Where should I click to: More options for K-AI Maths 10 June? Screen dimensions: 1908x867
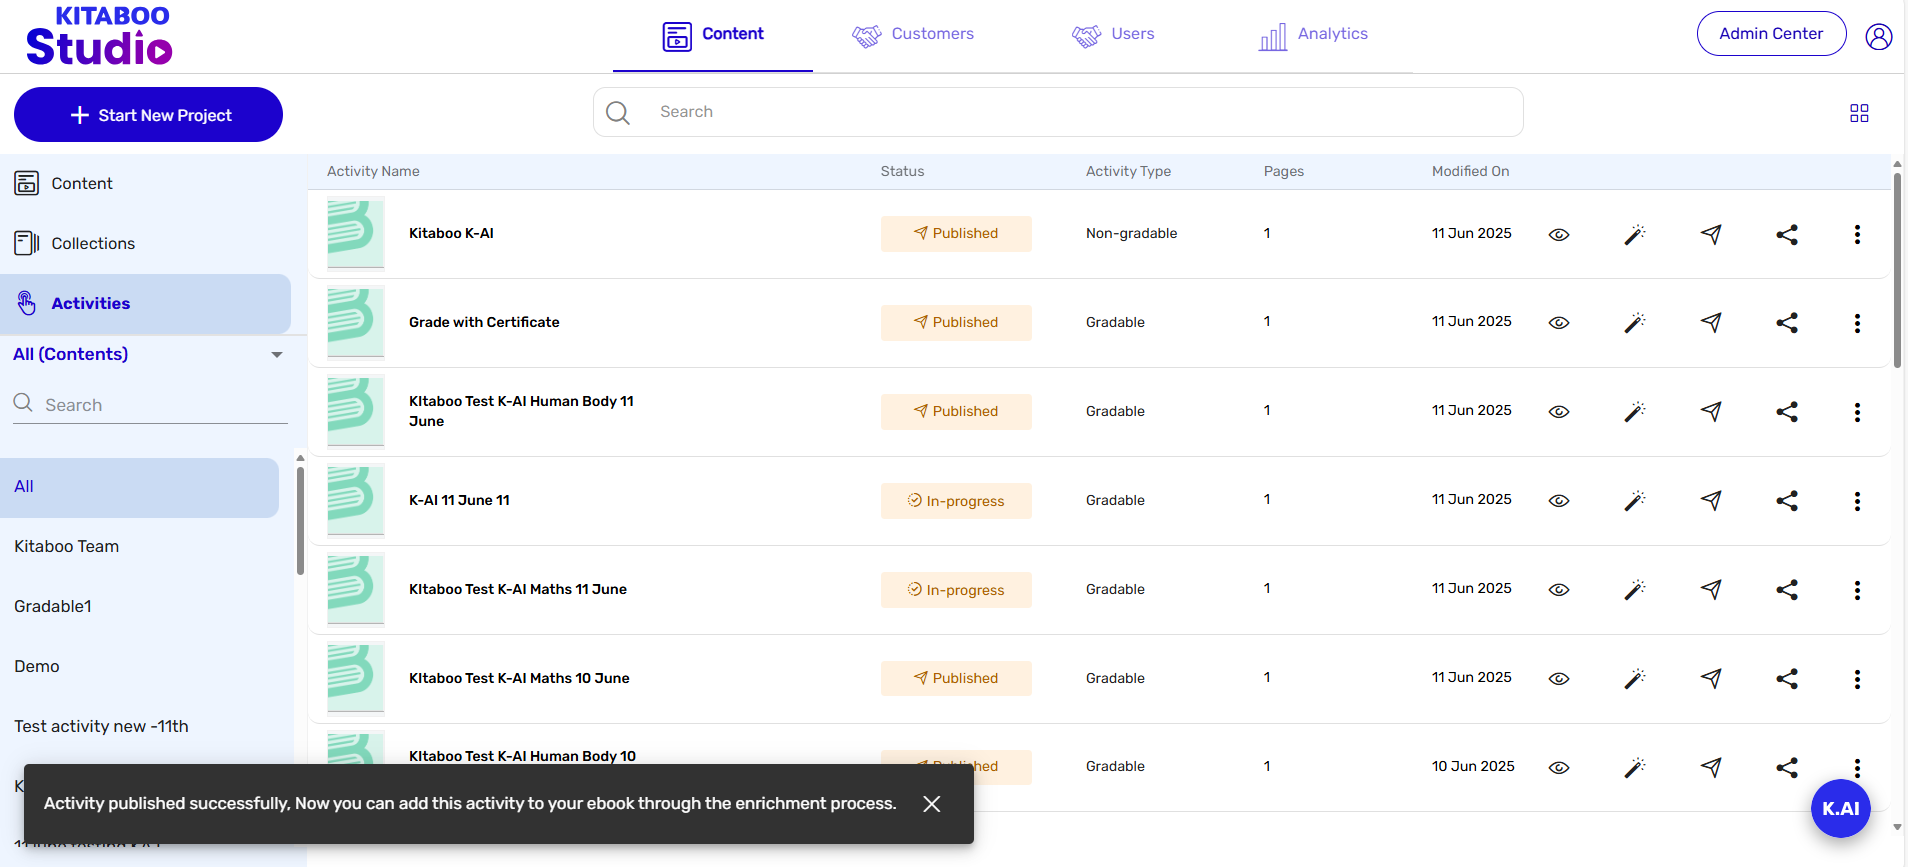tap(1857, 679)
